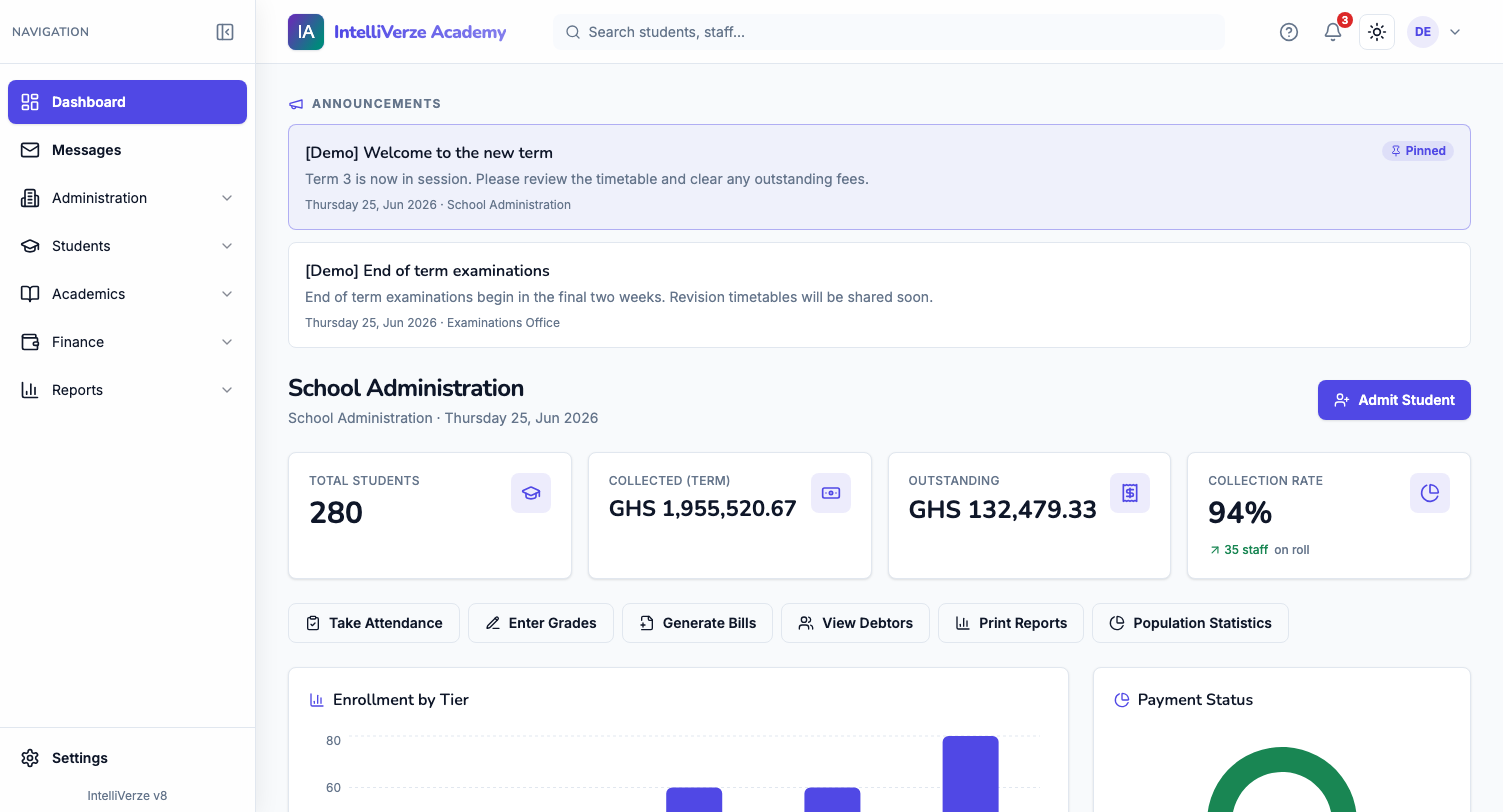Click the Total Students graduation cap icon

531,493
